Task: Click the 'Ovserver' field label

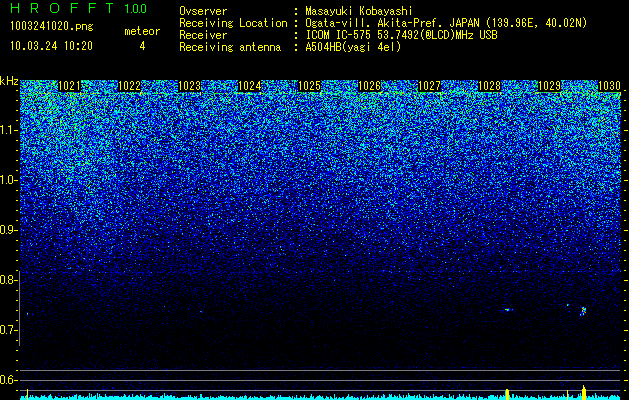Action: (x=203, y=11)
